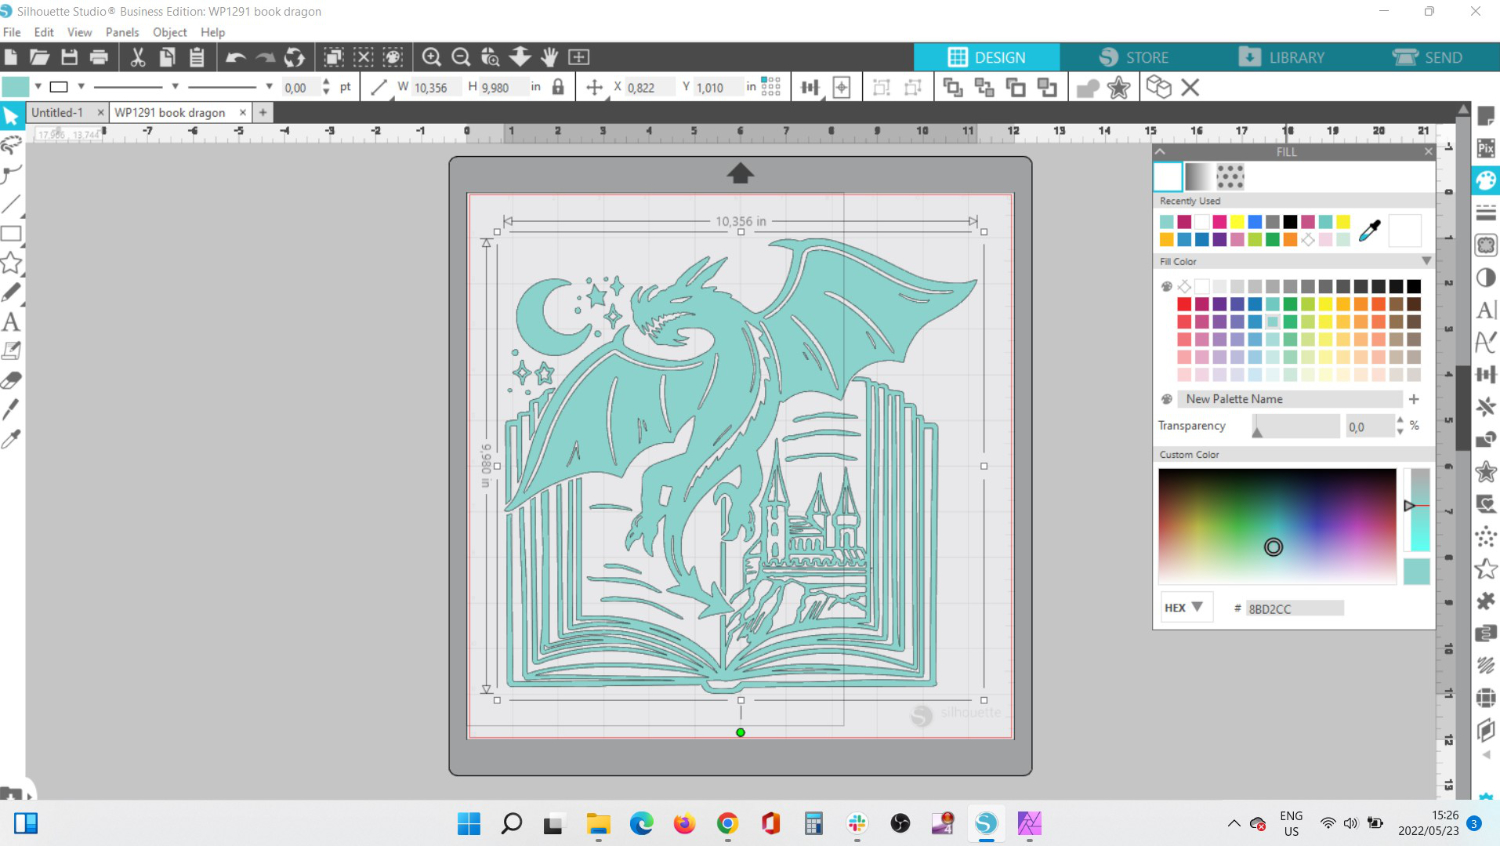Select the Knife tool

[x=11, y=409]
